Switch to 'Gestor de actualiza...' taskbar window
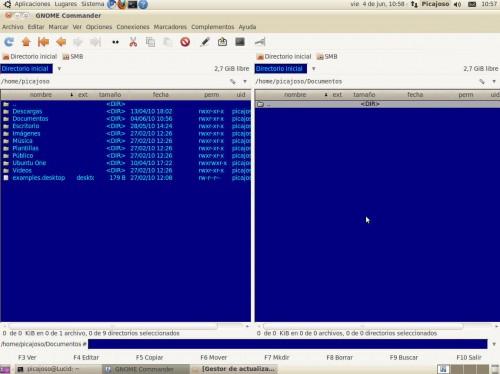 (234, 369)
